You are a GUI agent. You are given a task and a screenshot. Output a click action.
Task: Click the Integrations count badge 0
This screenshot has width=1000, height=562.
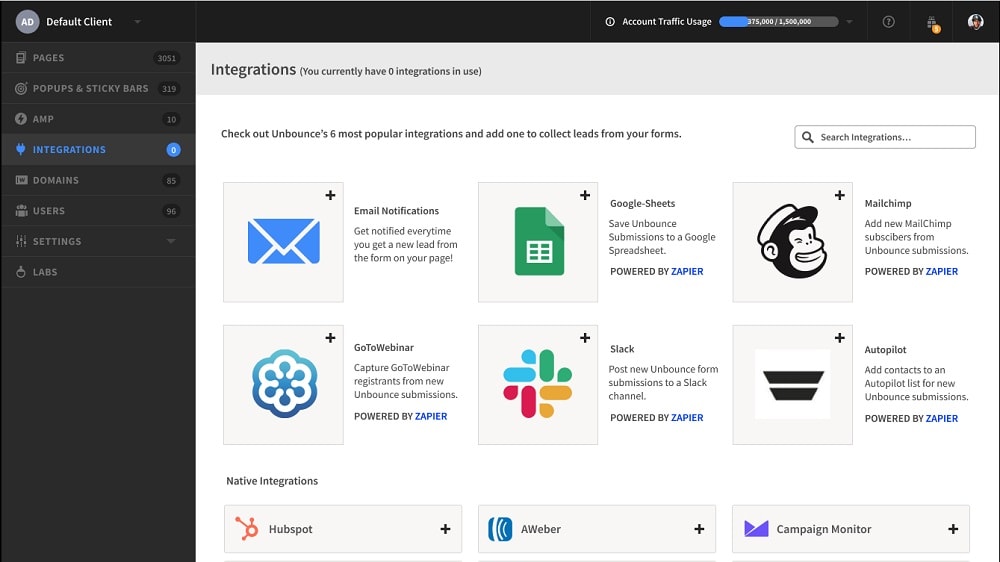[x=173, y=150]
